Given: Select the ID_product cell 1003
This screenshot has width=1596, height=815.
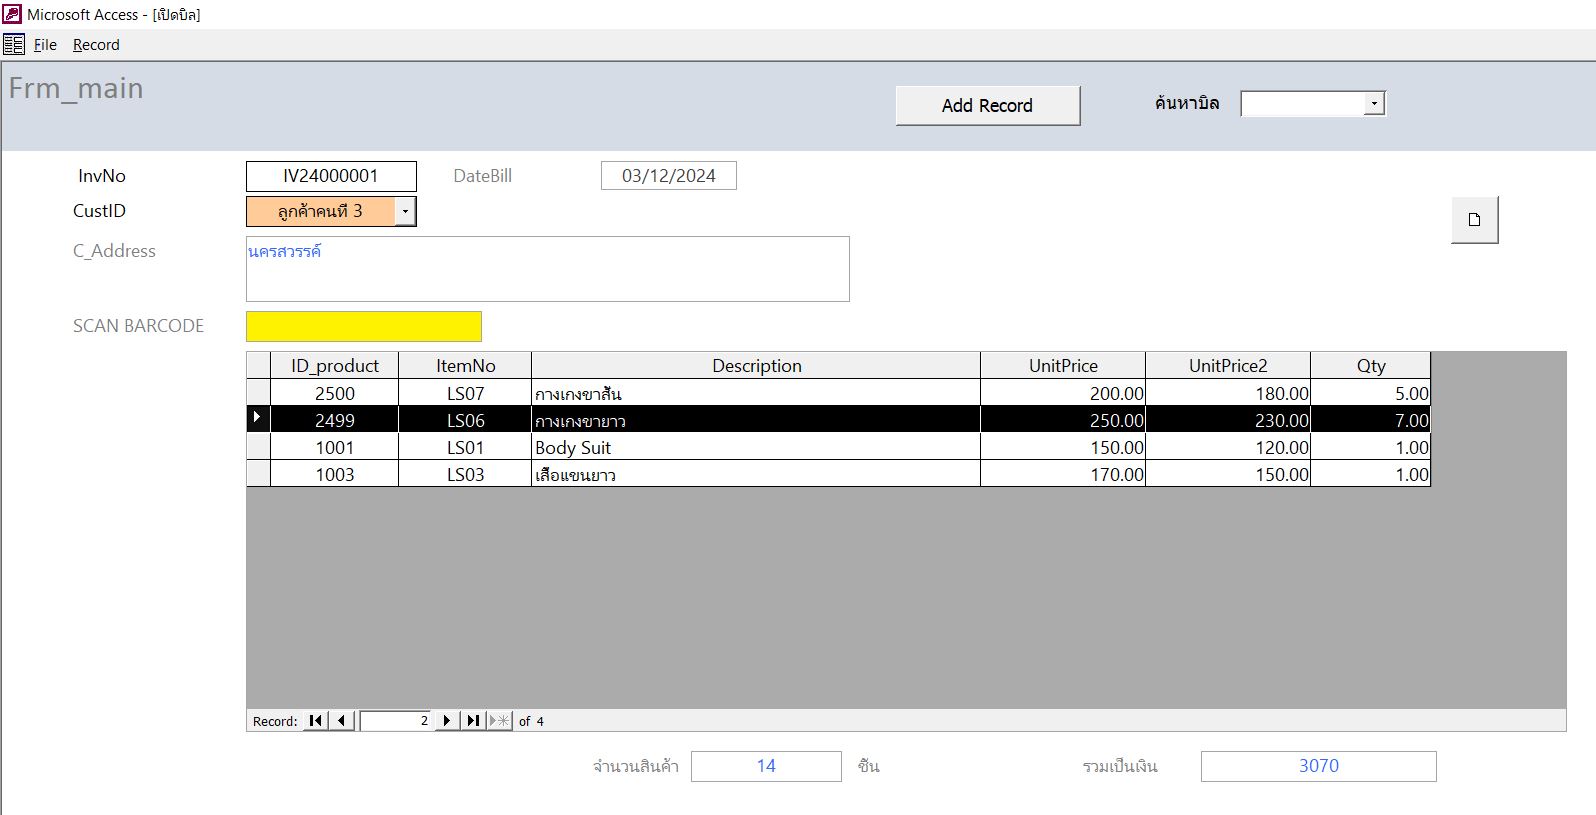Looking at the screenshot, I should 334,474.
